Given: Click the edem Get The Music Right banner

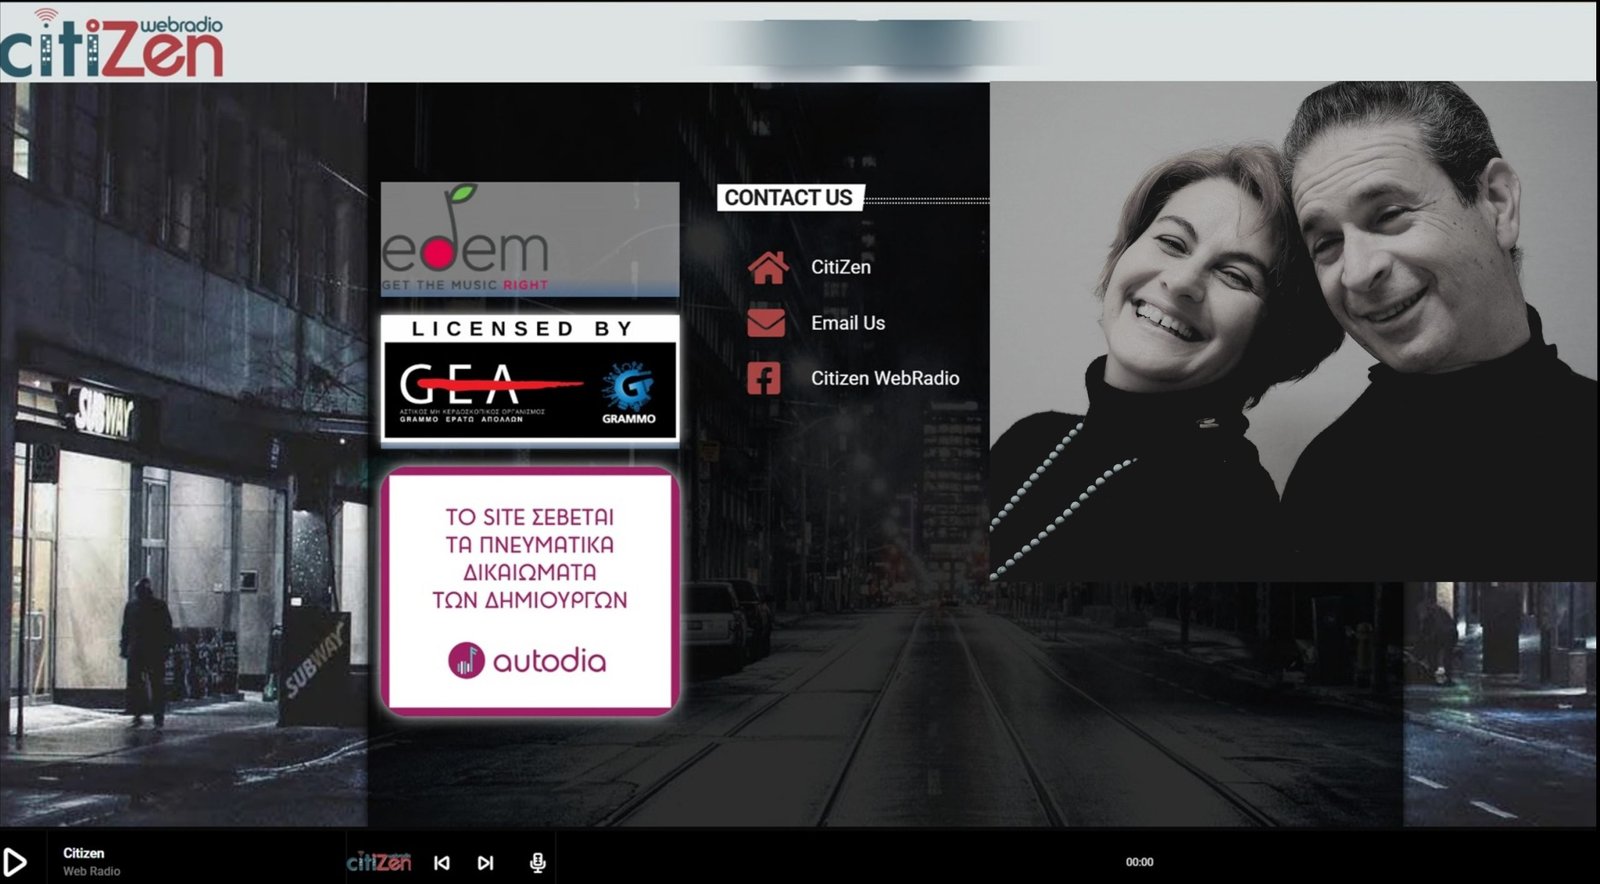Looking at the screenshot, I should tap(529, 239).
